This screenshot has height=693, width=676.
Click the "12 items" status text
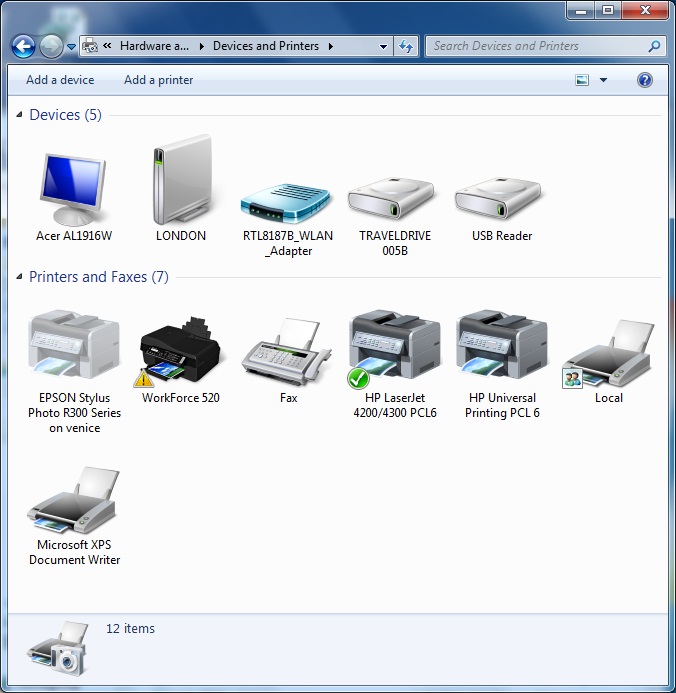(x=130, y=628)
